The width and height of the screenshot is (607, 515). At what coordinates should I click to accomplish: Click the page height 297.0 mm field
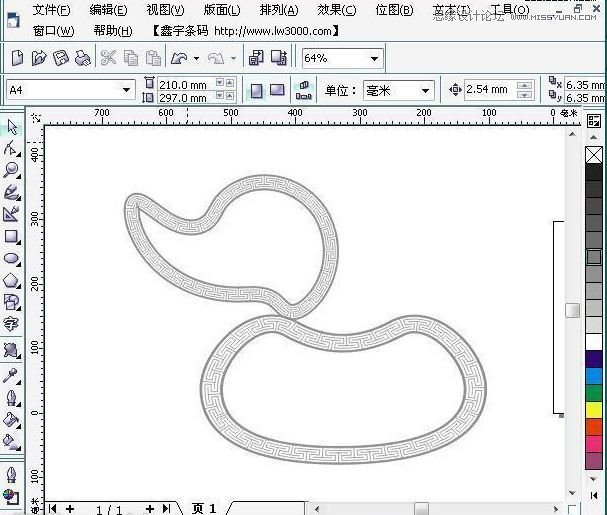[x=186, y=97]
